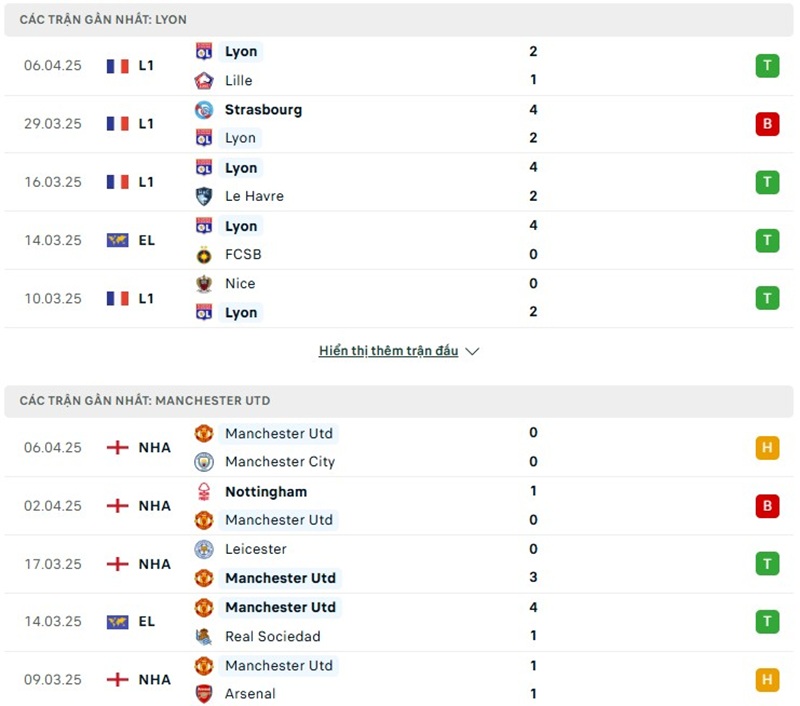This screenshot has width=800, height=706.
Task: Expand the 'Hiển thị thêm trận đấu' chevron
Action: pos(473,352)
